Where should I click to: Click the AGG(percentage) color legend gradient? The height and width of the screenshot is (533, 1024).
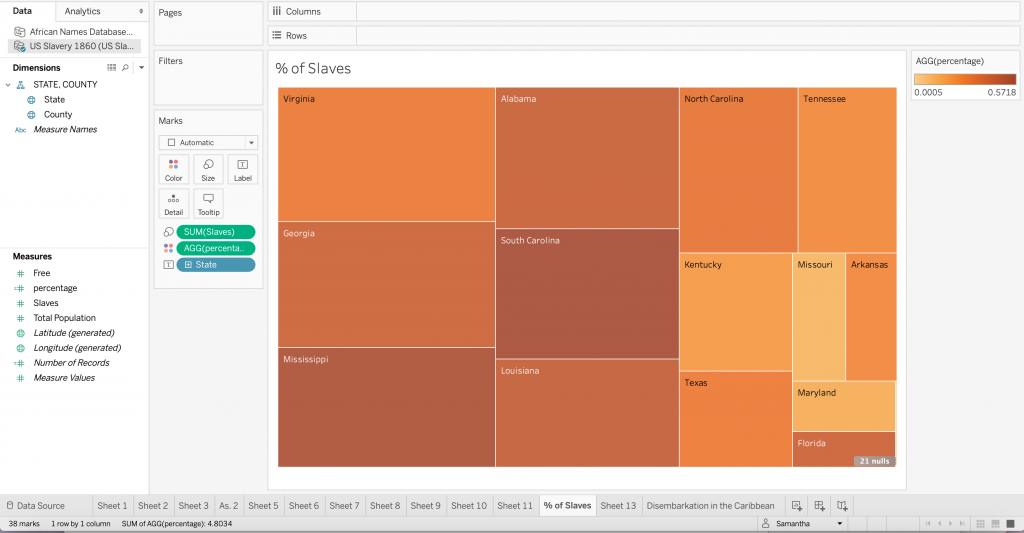pos(964,79)
